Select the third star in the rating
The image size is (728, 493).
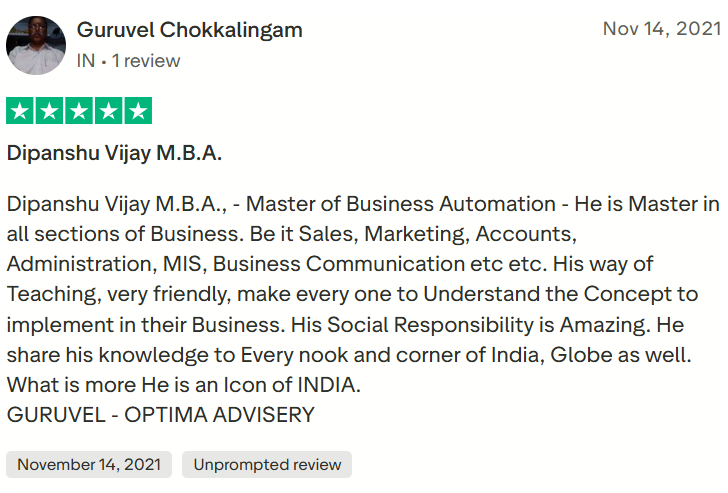coord(79,110)
